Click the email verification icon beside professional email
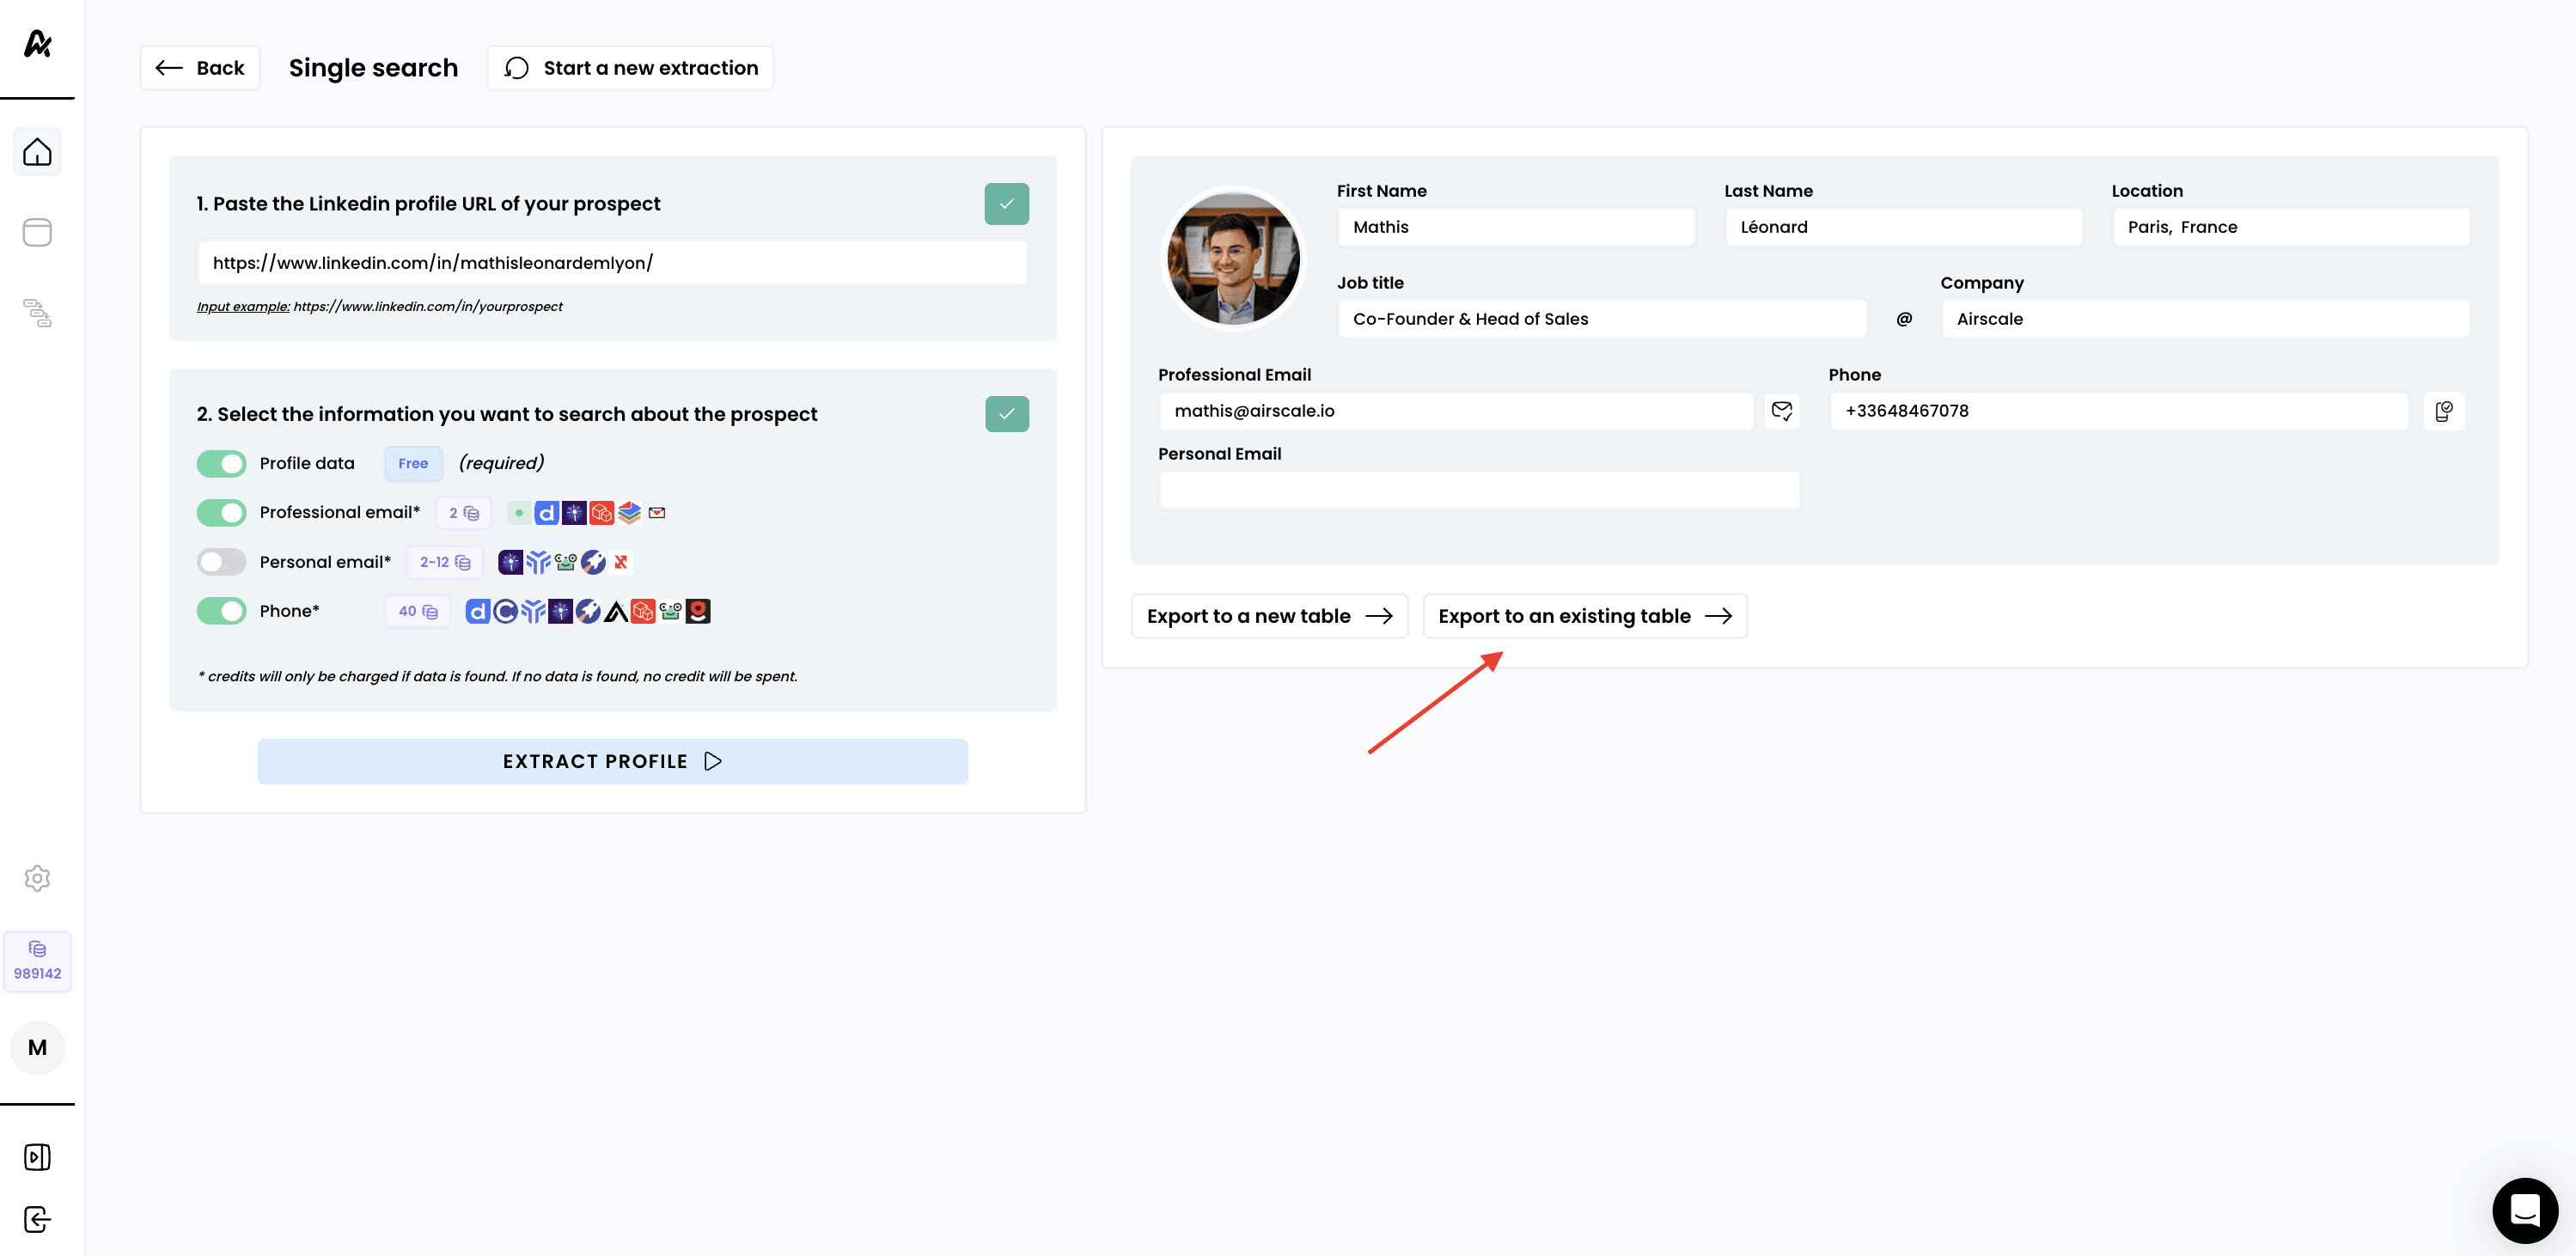Screen dimensions: 2576x1256 click(1781, 411)
